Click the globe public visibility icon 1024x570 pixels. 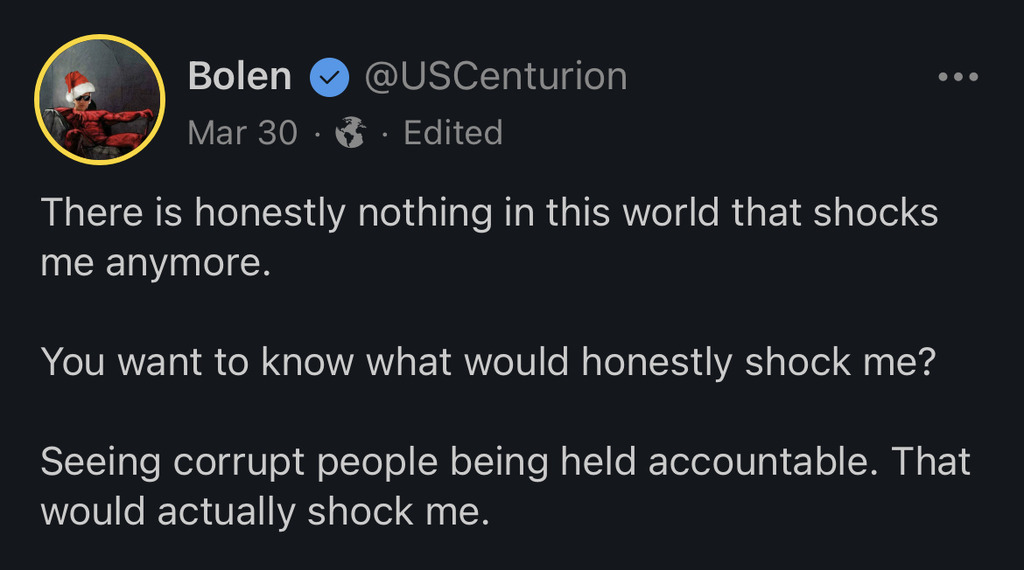pos(350,133)
